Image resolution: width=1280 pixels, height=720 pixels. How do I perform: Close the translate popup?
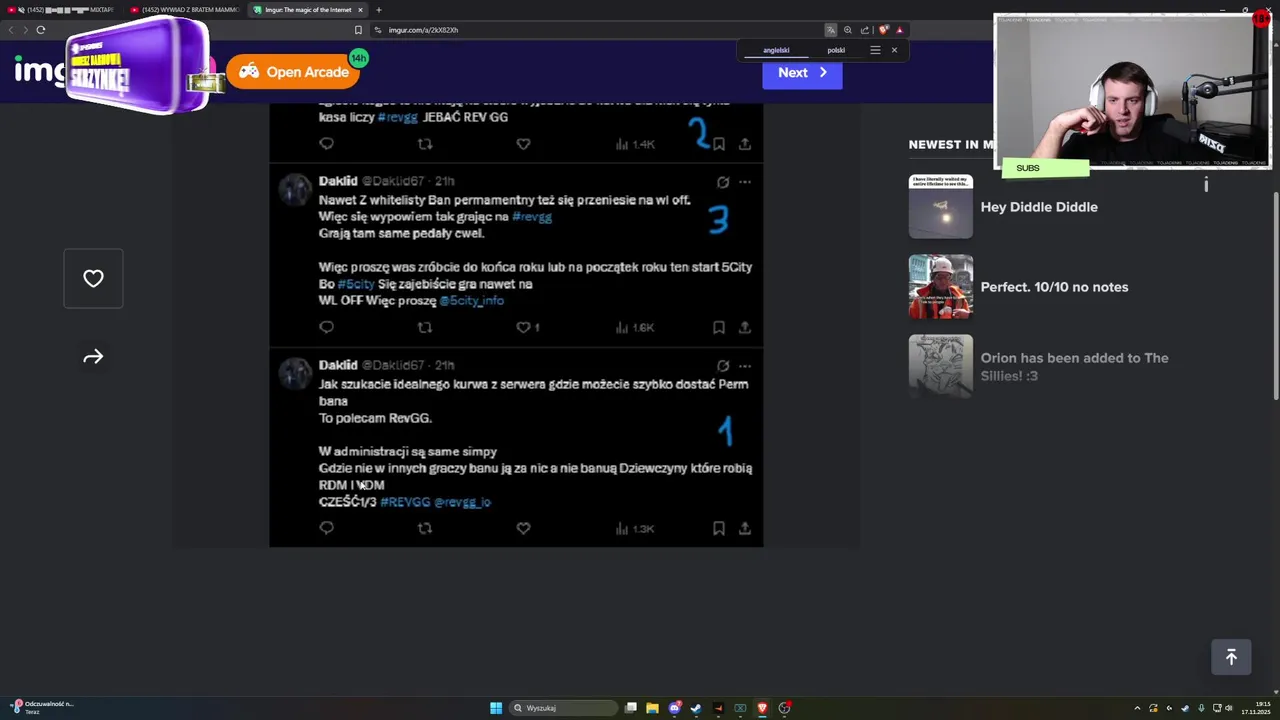pyautogui.click(x=894, y=50)
